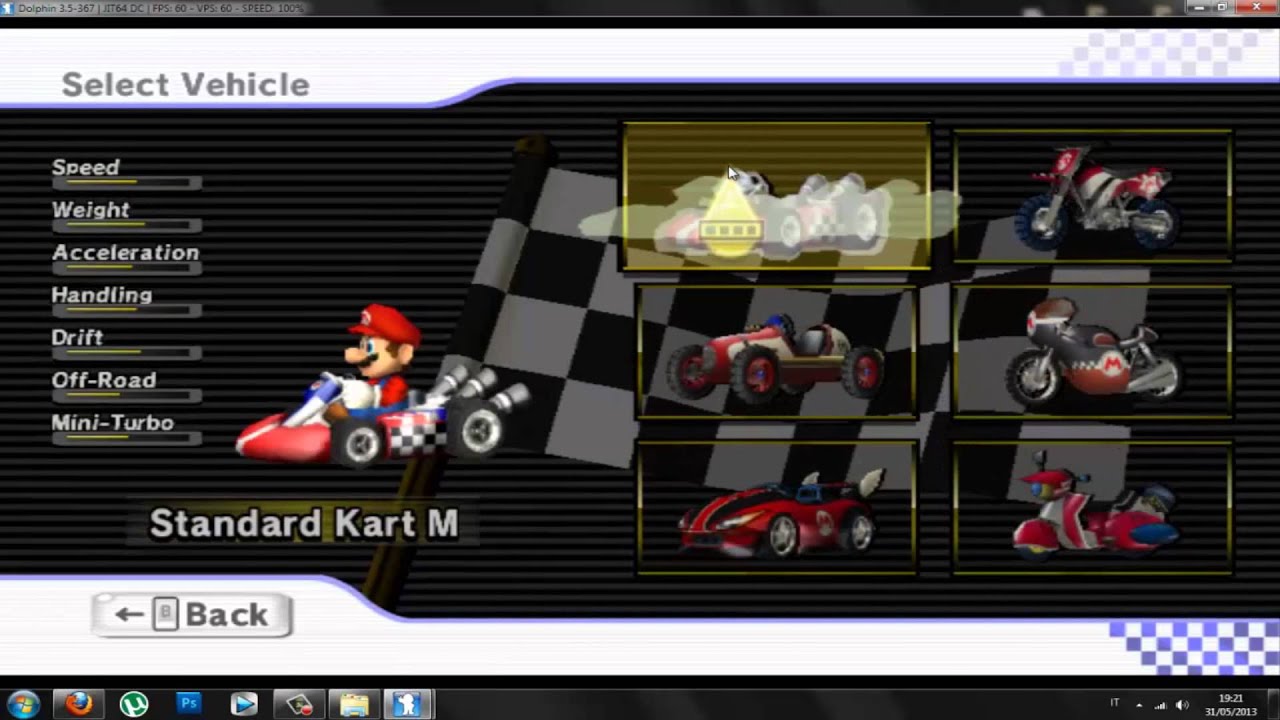Open the file explorer folder icon
The image size is (1280, 720).
pyautogui.click(x=354, y=704)
